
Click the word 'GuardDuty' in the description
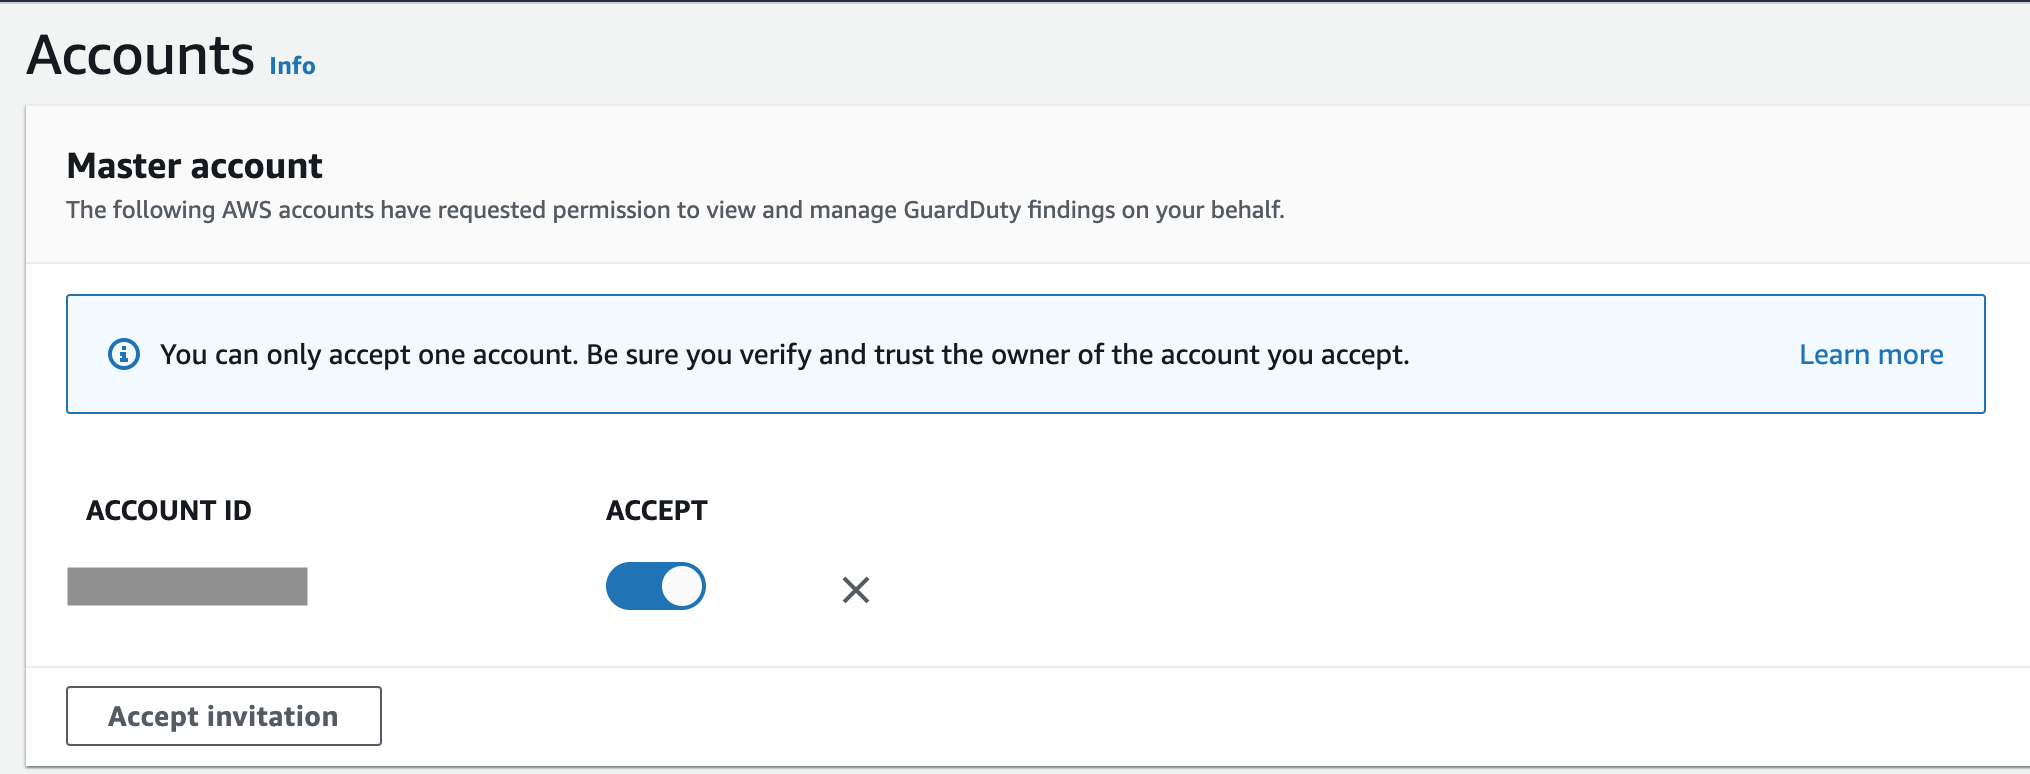pyautogui.click(x=961, y=210)
